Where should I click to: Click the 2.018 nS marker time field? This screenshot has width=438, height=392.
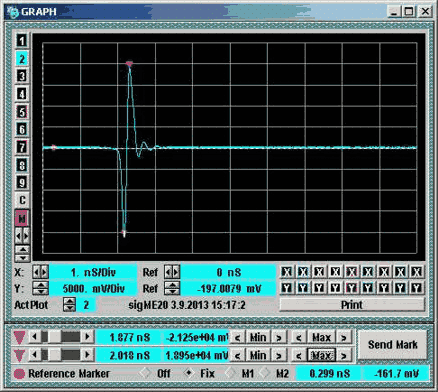click(x=129, y=355)
